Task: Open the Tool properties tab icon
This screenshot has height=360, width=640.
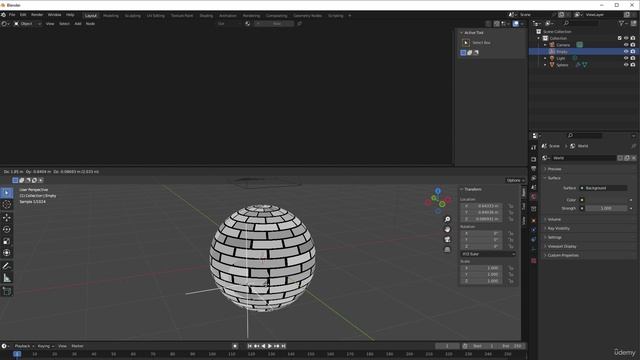Action: coord(533,148)
